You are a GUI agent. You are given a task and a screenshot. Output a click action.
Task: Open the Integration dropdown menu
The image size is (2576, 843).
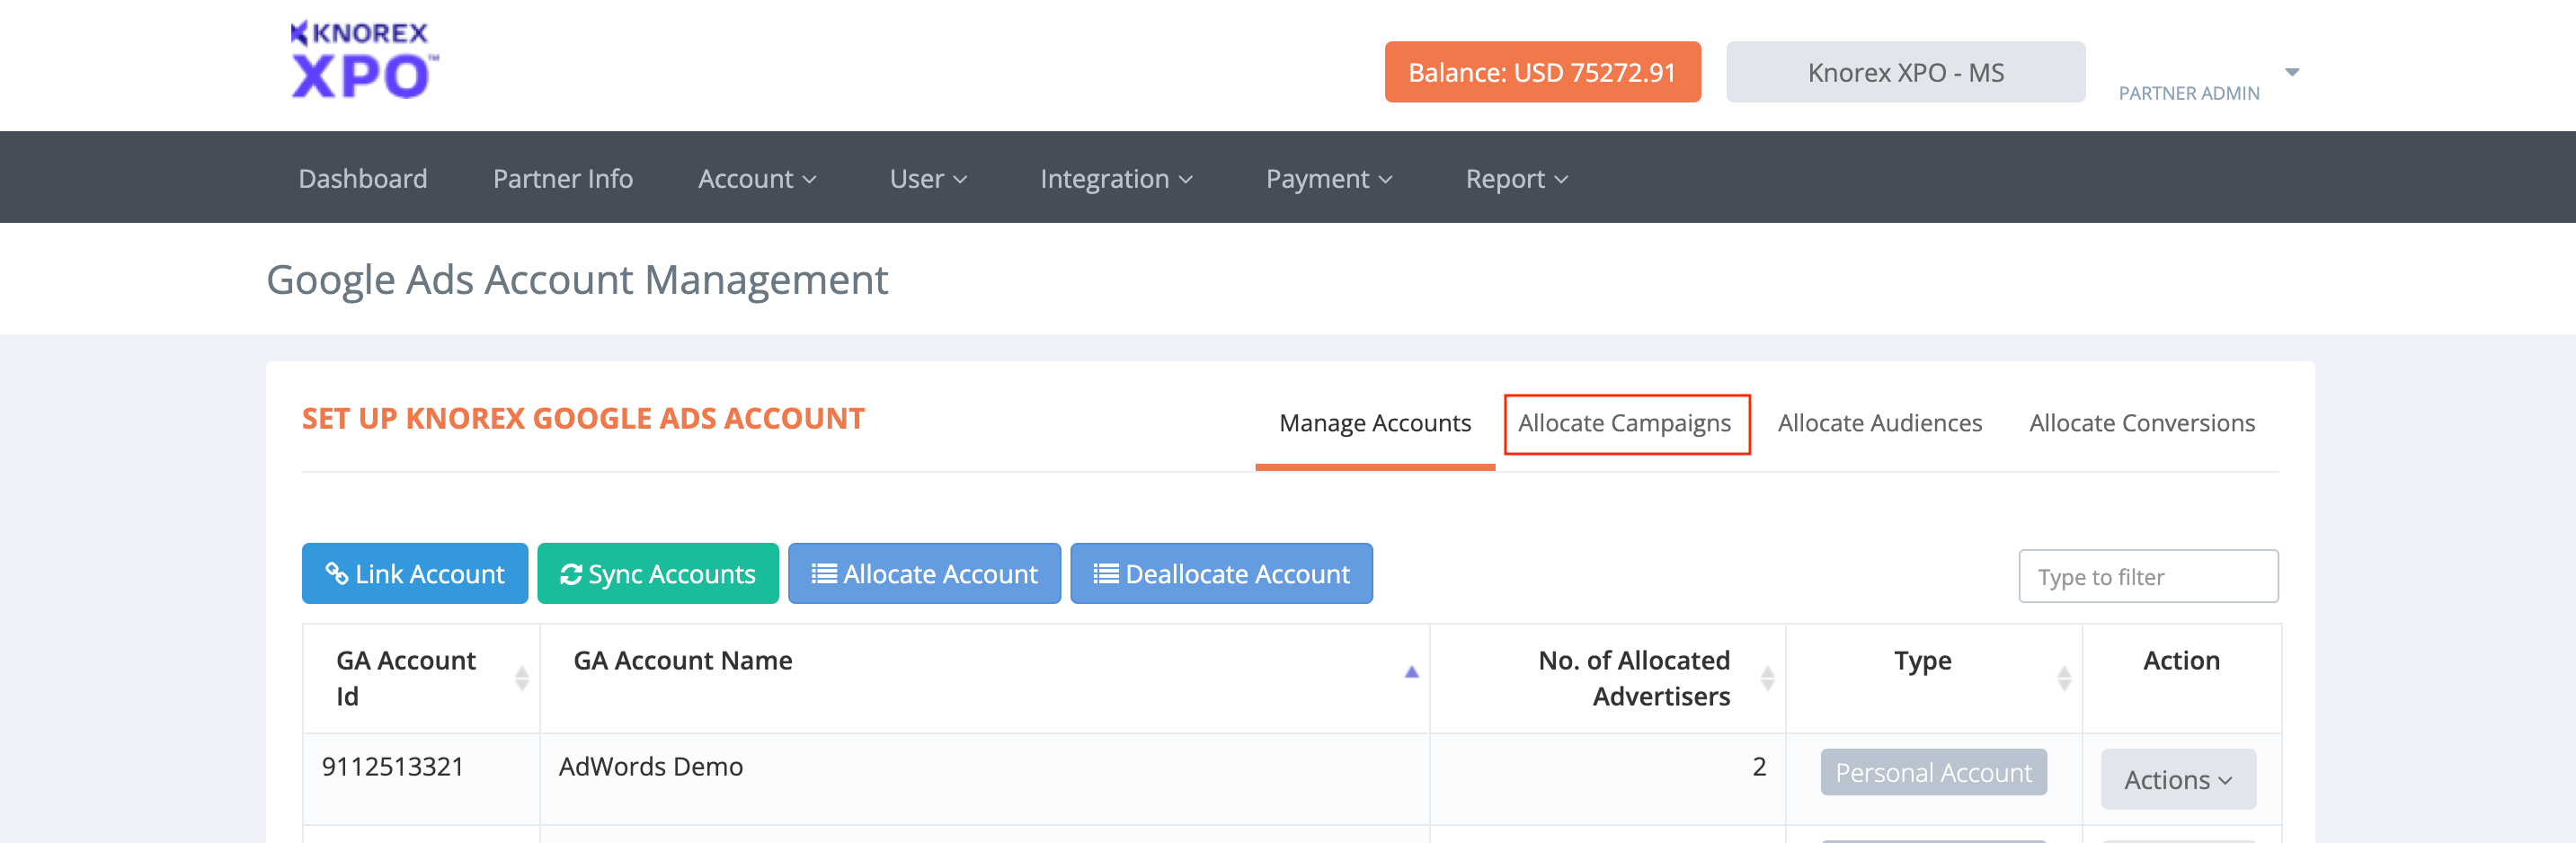[1115, 179]
